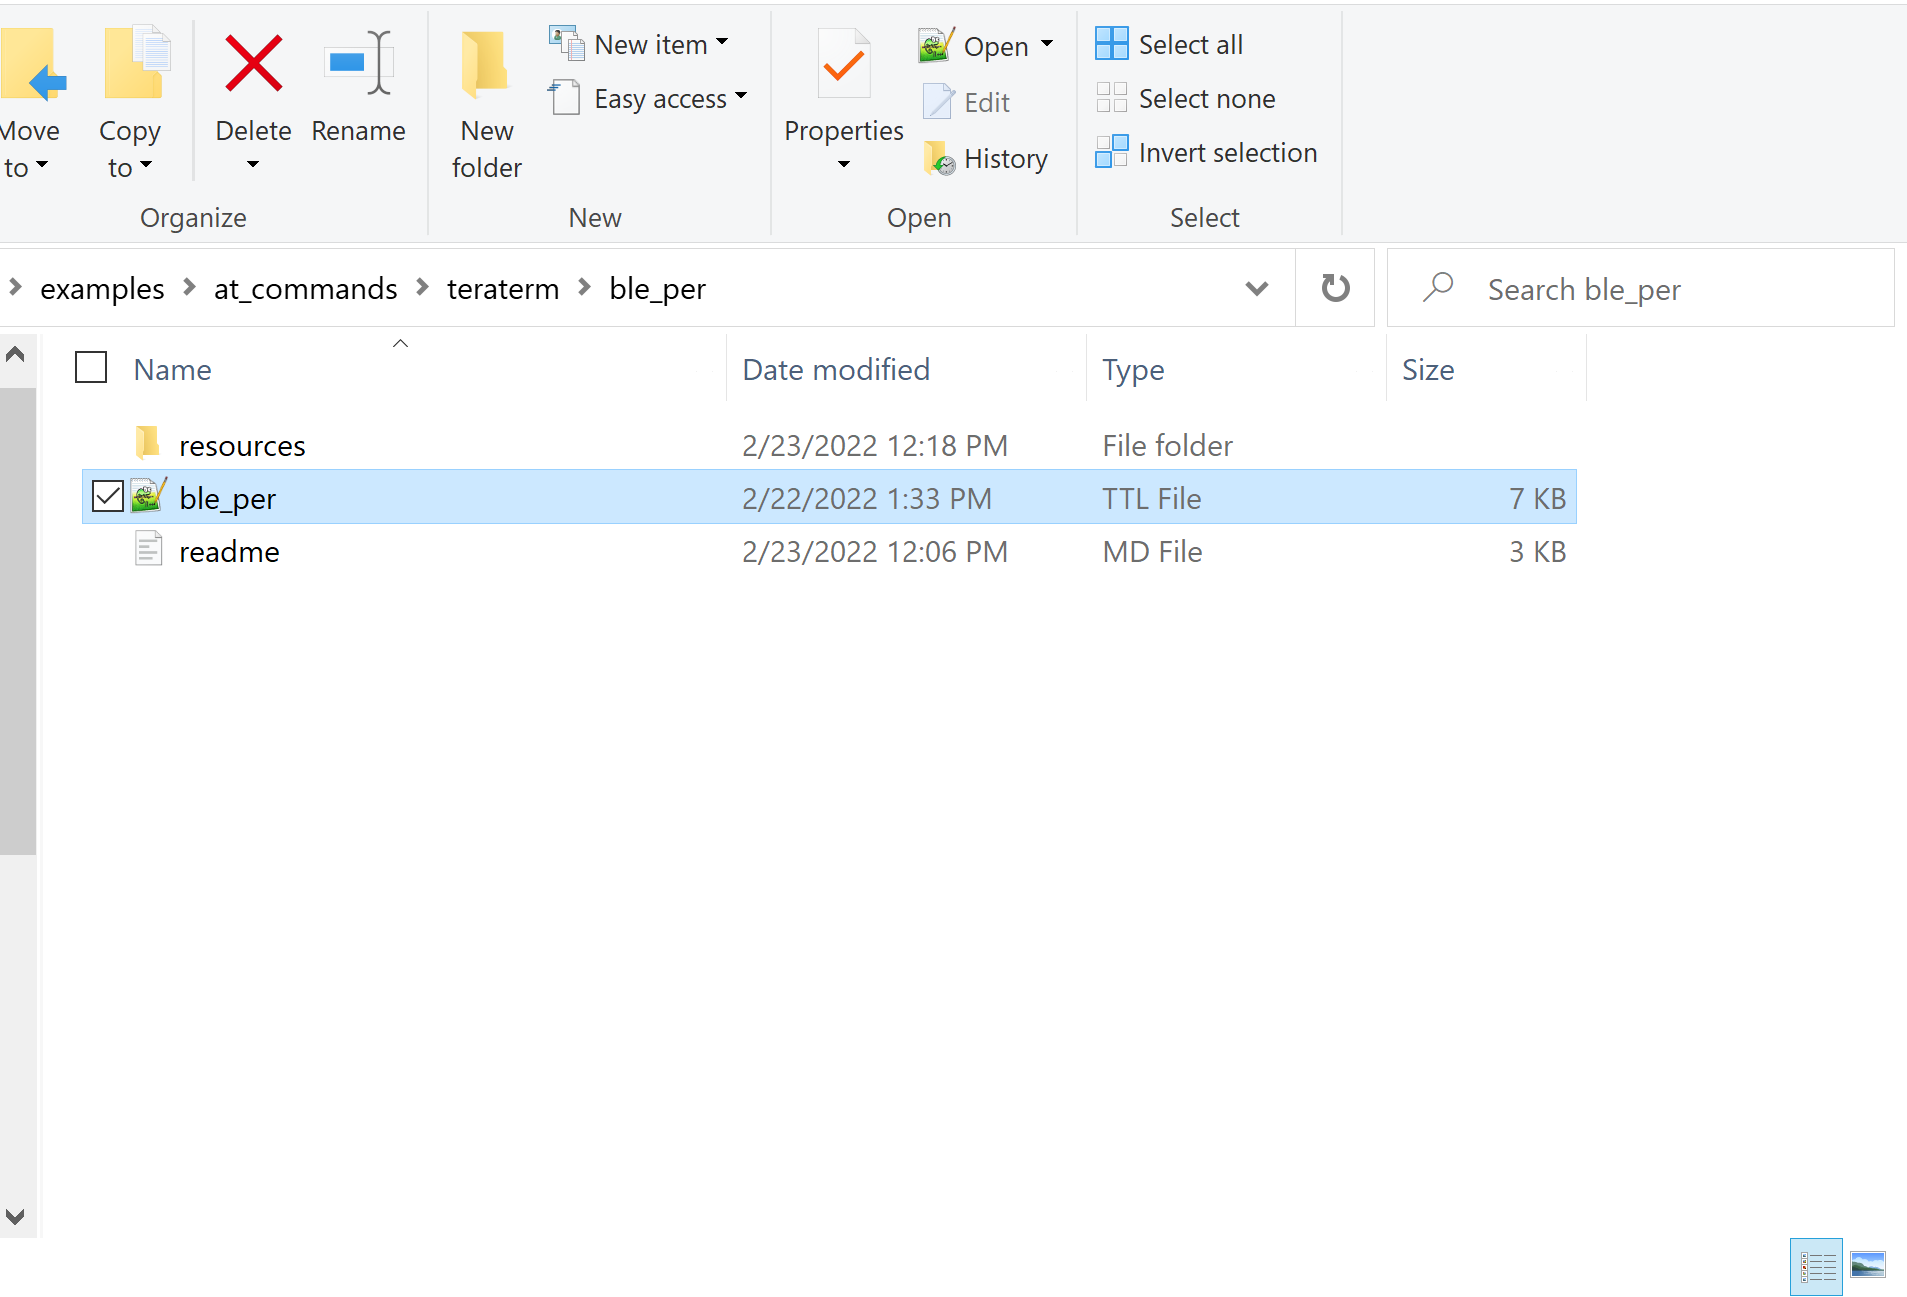Screen dimensions: 1907x1297
Task: Sort files by Type column
Action: 1133,370
